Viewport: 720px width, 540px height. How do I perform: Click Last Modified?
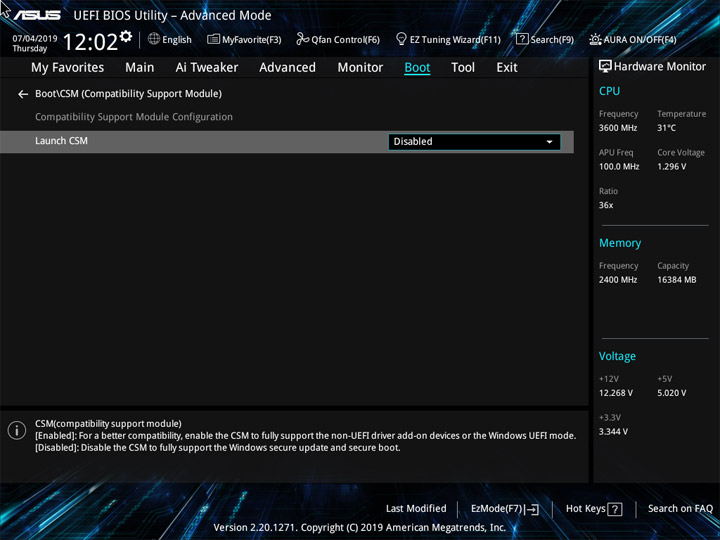tap(416, 509)
